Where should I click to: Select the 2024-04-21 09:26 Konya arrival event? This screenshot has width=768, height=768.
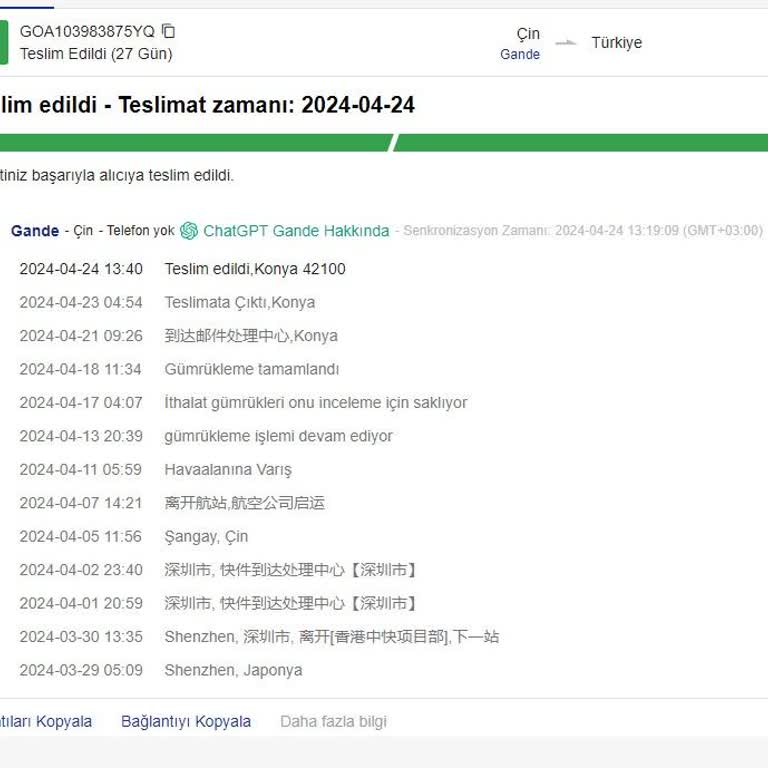tap(251, 336)
